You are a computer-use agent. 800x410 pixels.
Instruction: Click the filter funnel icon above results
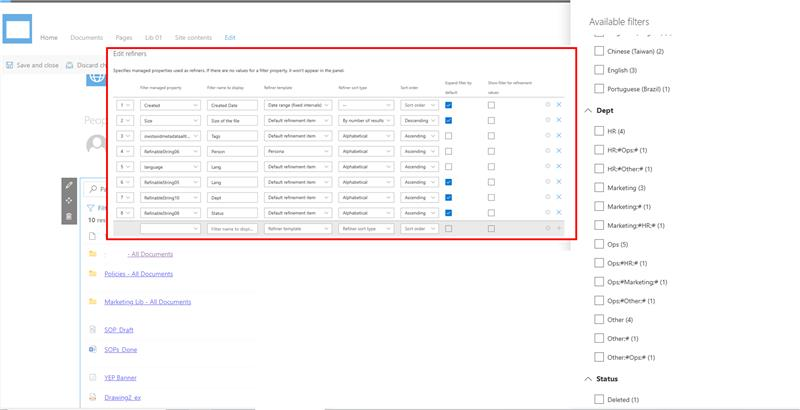(90, 208)
